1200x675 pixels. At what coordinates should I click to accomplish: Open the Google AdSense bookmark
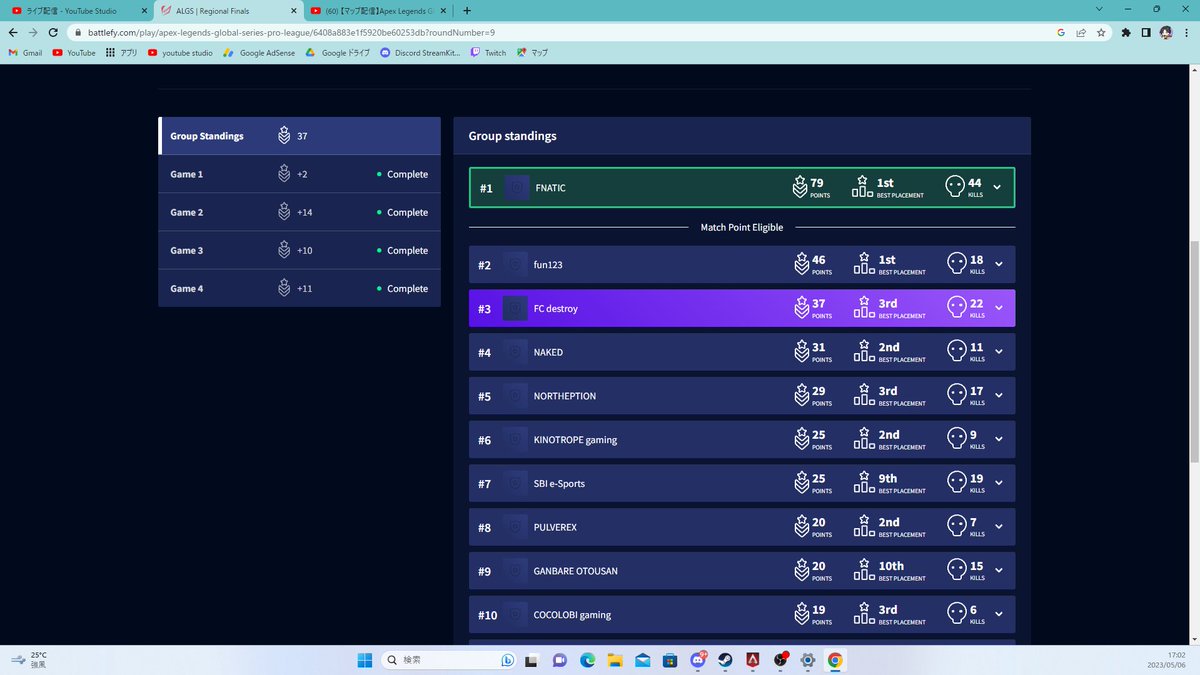pyautogui.click(x=258, y=53)
